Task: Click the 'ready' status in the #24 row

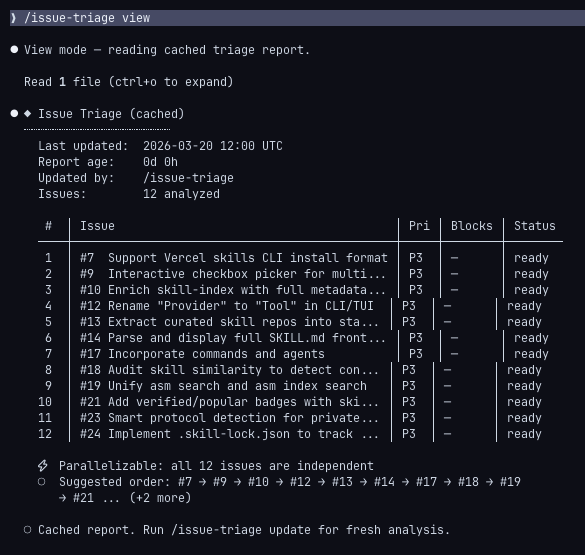Action: (x=524, y=434)
